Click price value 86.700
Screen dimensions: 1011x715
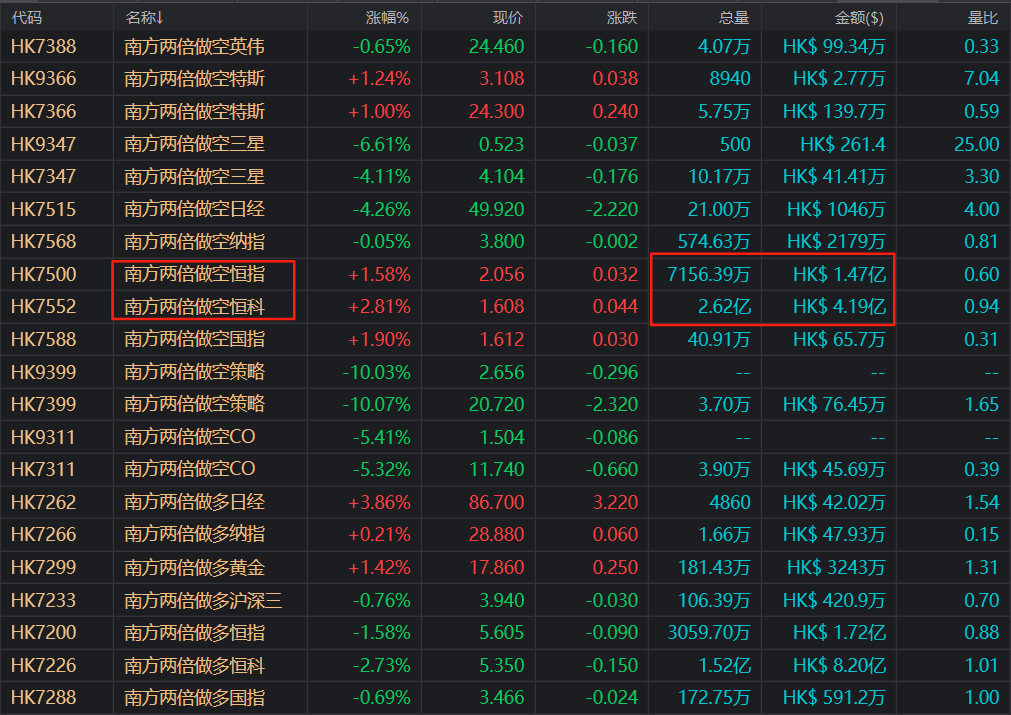(496, 502)
